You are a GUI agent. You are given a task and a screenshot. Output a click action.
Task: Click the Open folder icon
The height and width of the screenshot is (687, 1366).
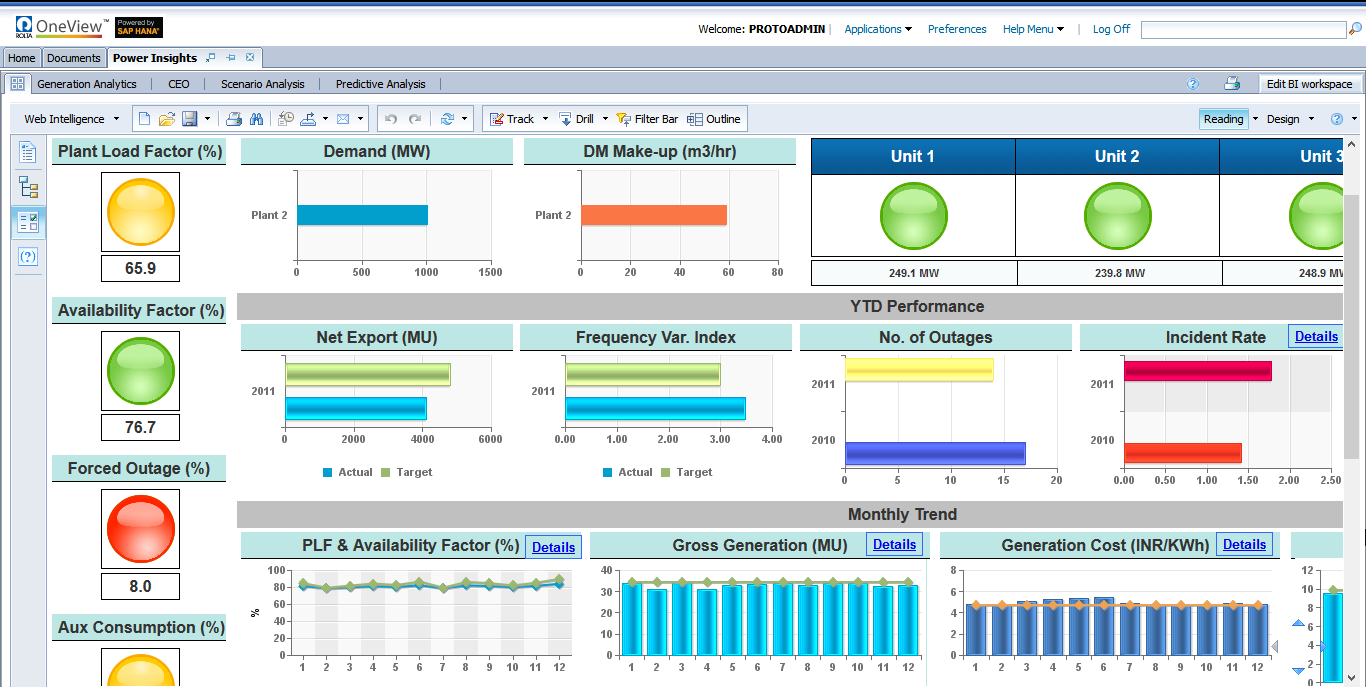click(x=167, y=119)
